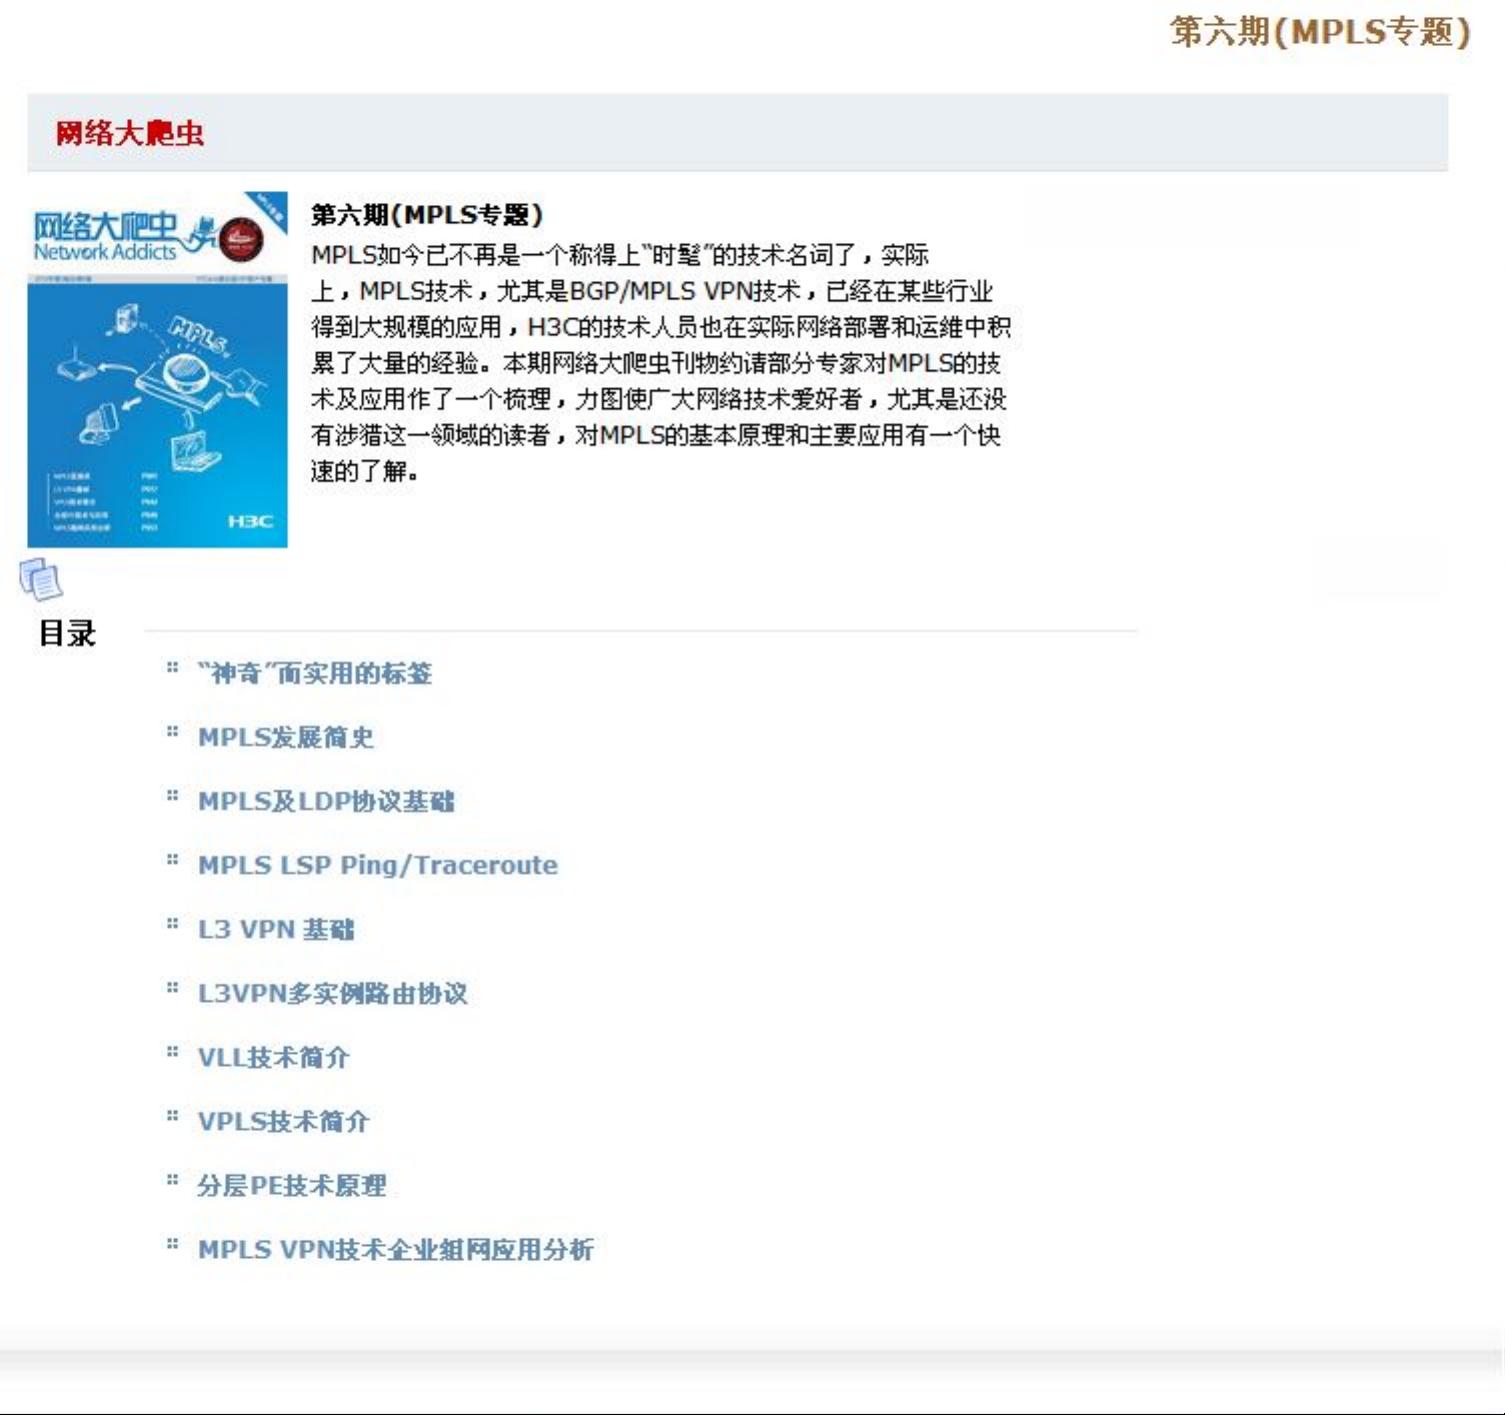The height and width of the screenshot is (1415, 1505).
Task: Open the MPLS发展简史 article link
Action: 285,738
